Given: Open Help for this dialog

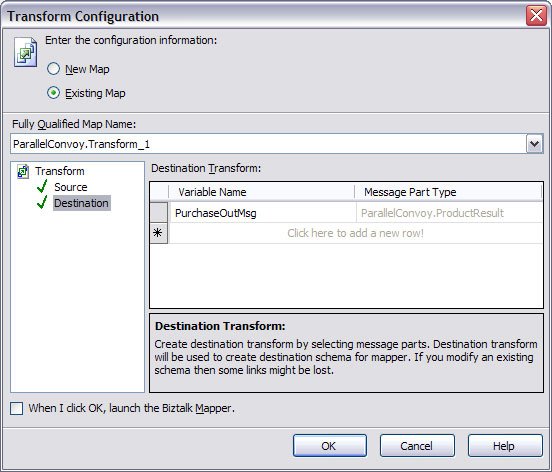Looking at the screenshot, I should (505, 446).
